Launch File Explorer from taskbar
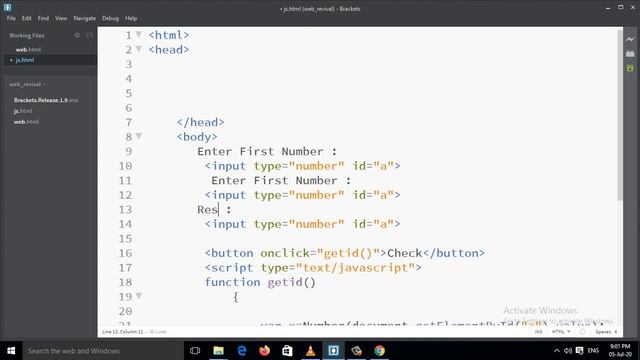The image size is (640, 360). [218, 351]
